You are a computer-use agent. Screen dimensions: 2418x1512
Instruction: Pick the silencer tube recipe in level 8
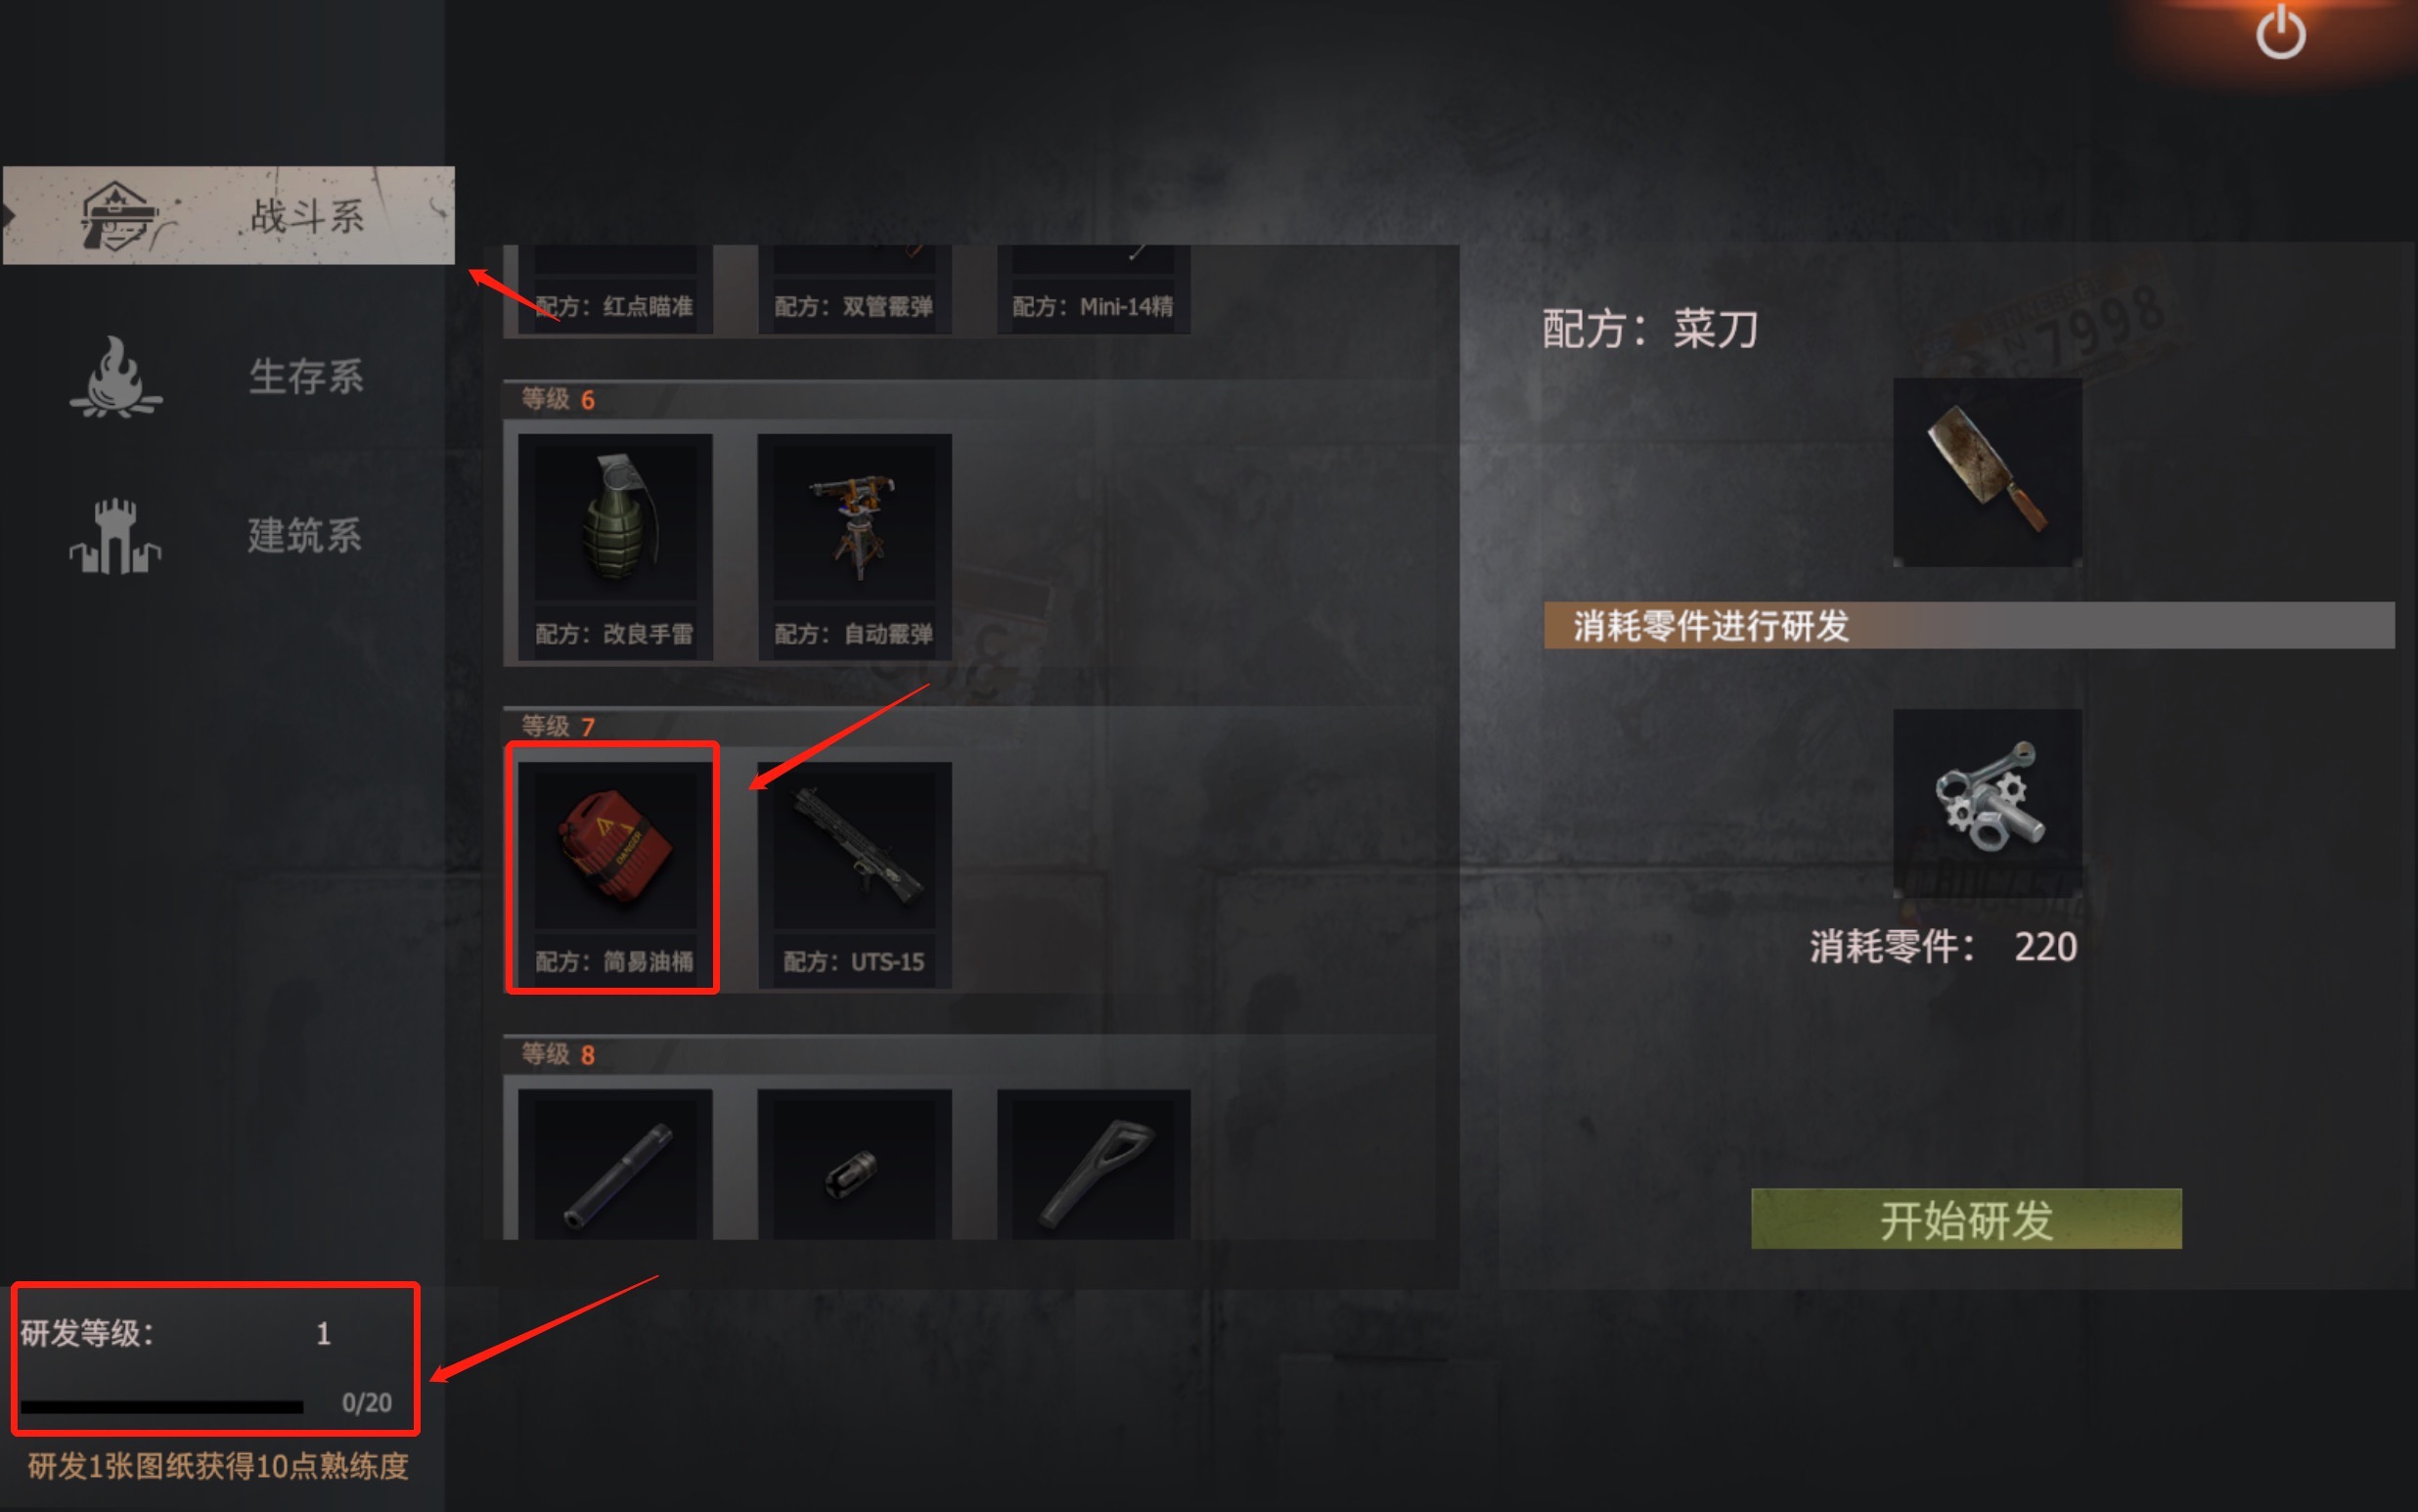615,1165
